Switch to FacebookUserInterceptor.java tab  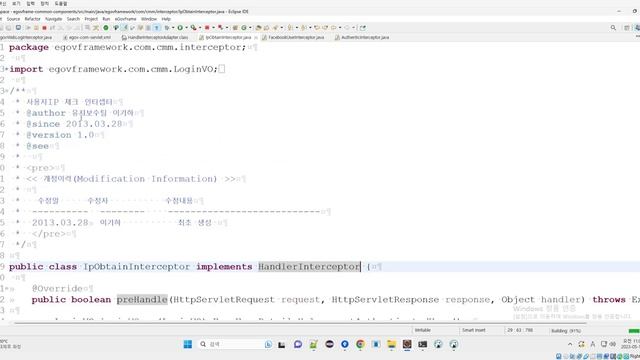293,37
